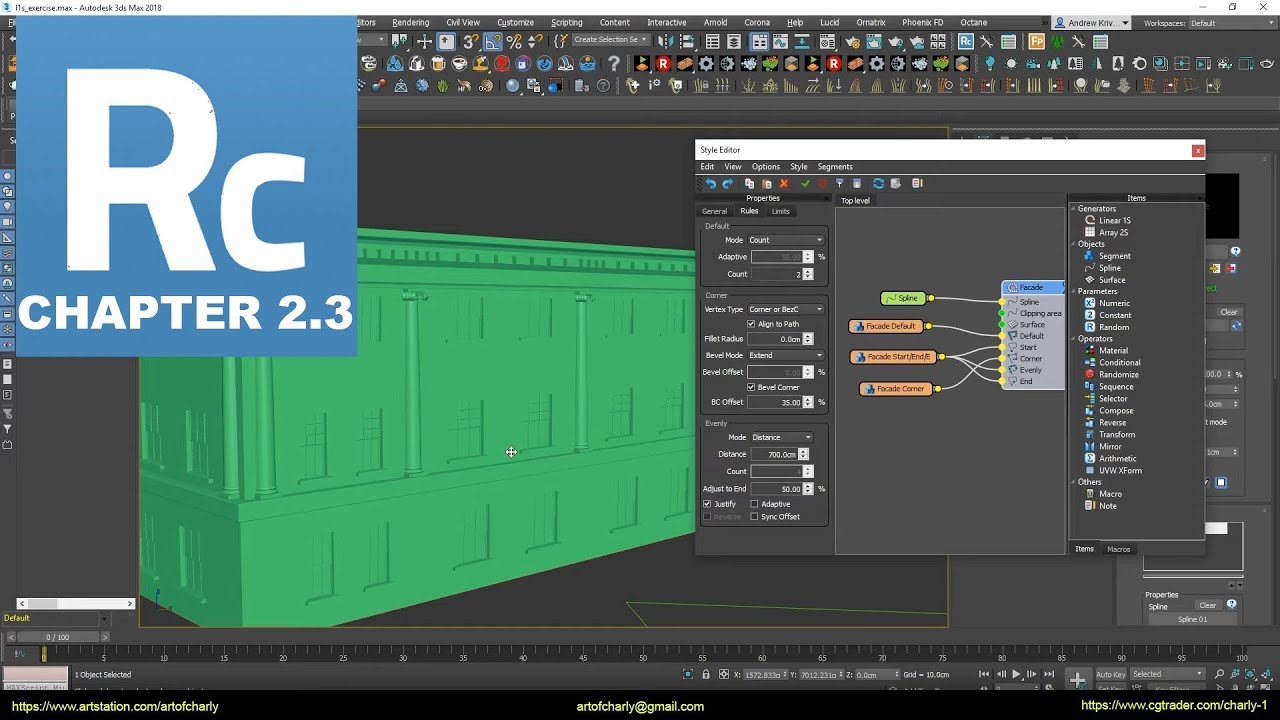Click the Copy icon in Style Editor toolbar
This screenshot has width=1280, height=720.
point(749,184)
